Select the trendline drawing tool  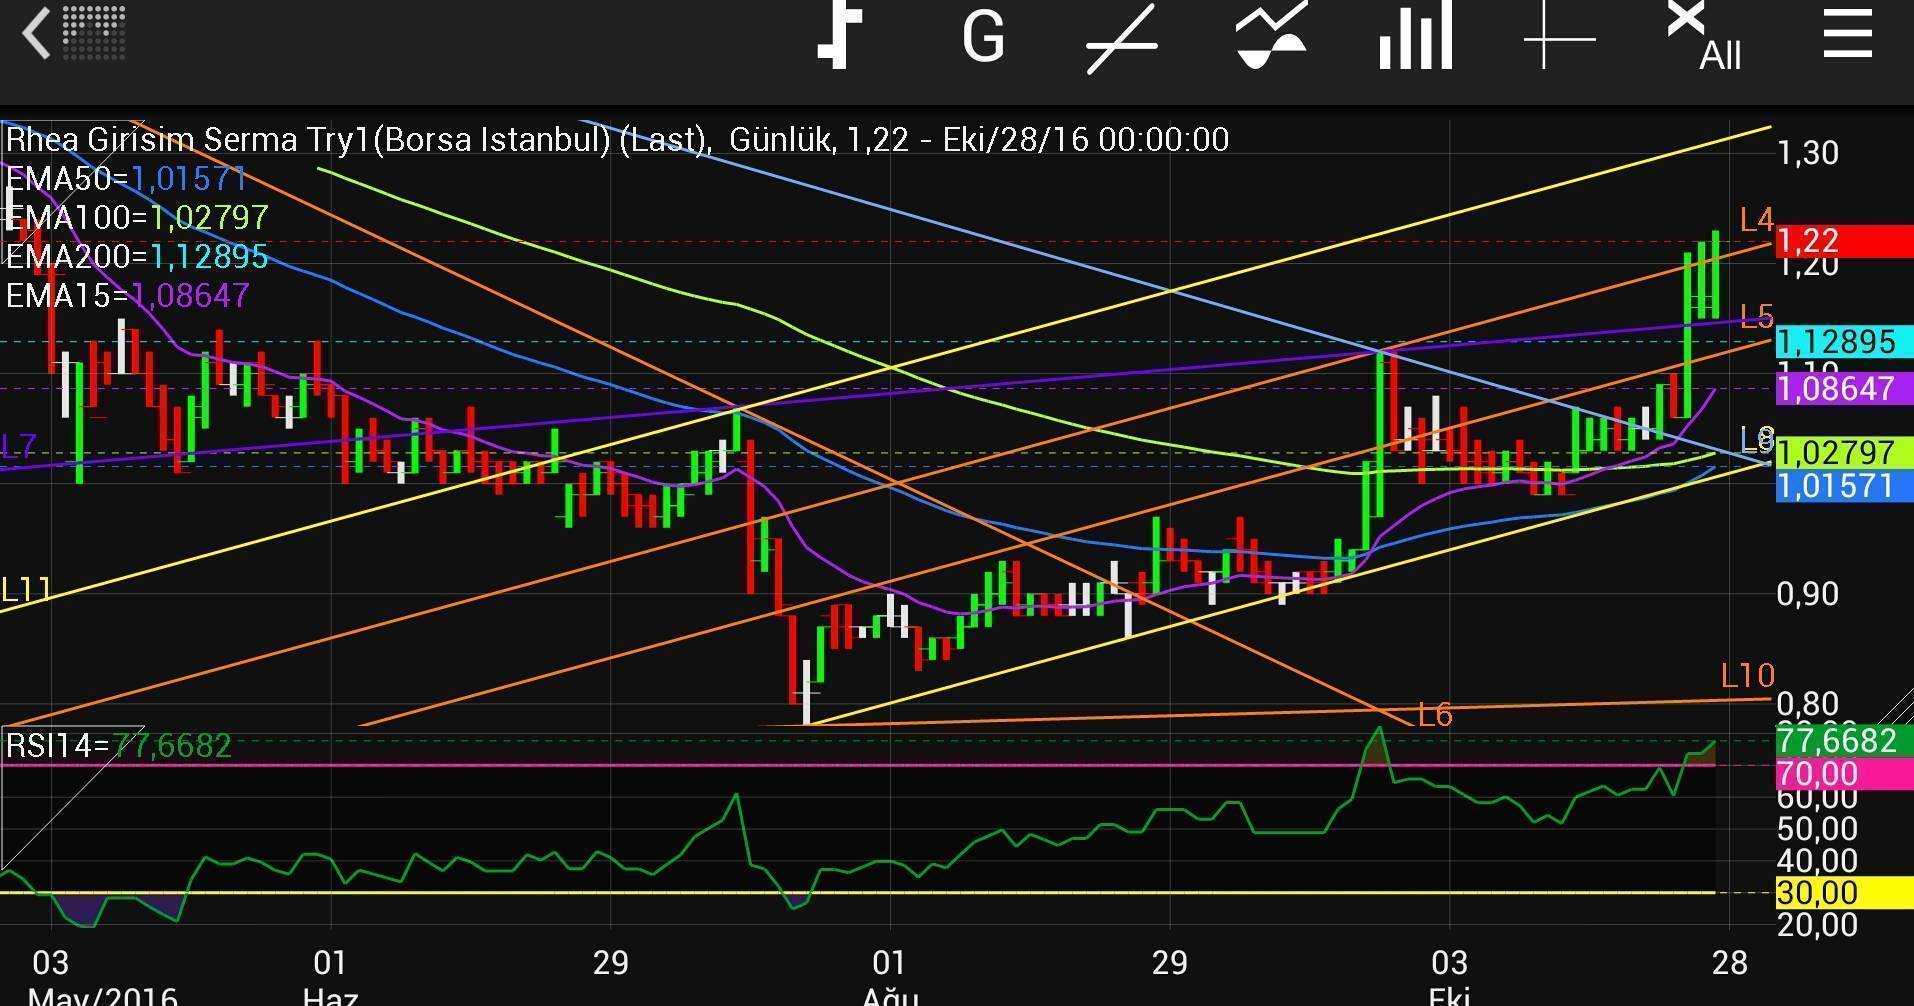click(1122, 38)
